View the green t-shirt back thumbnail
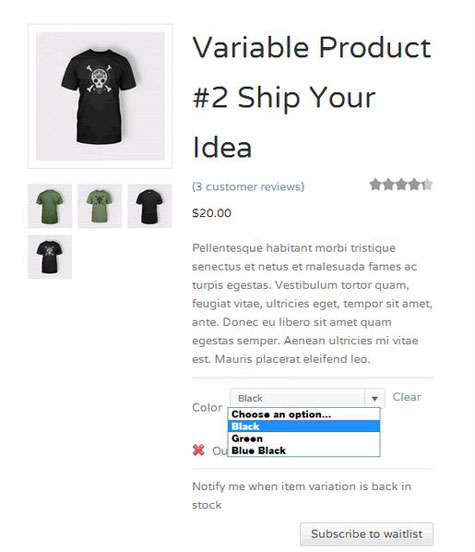Screen dimensions: 475x552 click(x=50, y=206)
